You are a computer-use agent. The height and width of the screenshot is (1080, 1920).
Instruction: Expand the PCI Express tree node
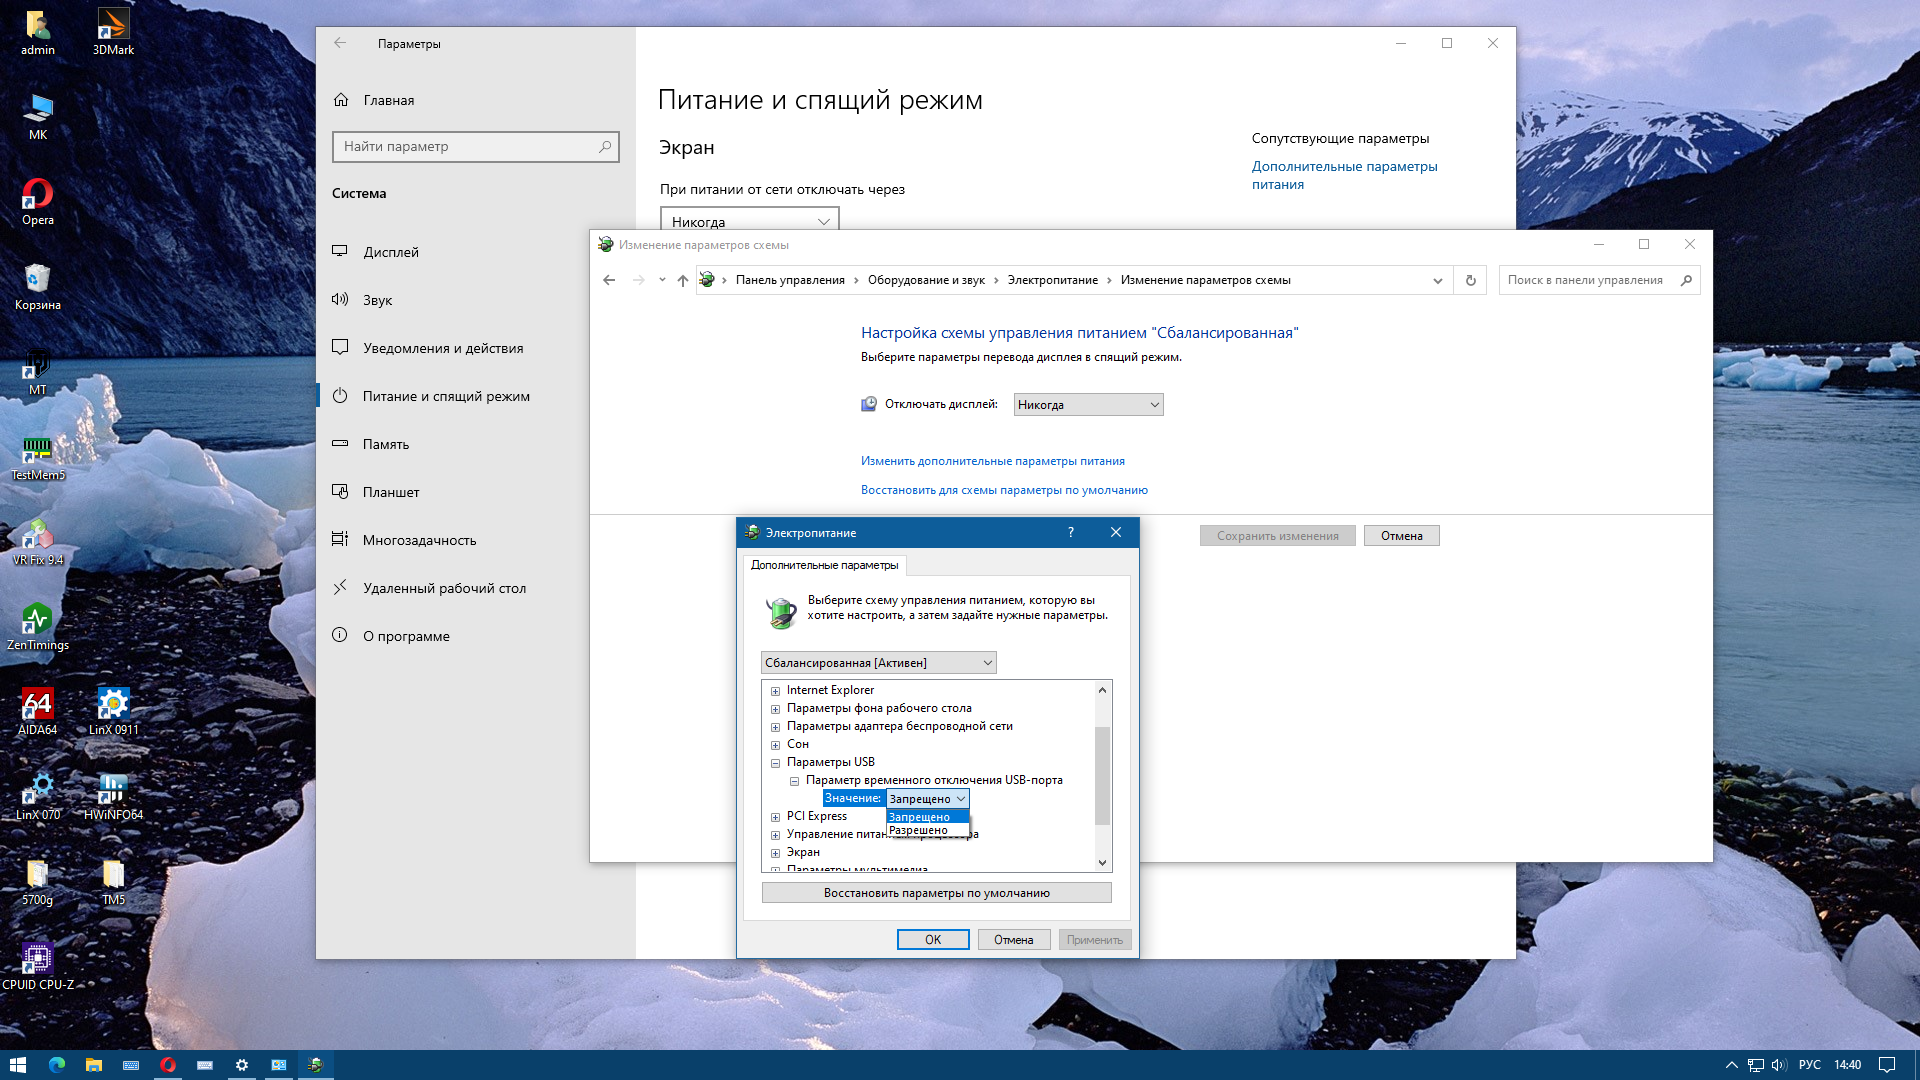tap(775, 817)
